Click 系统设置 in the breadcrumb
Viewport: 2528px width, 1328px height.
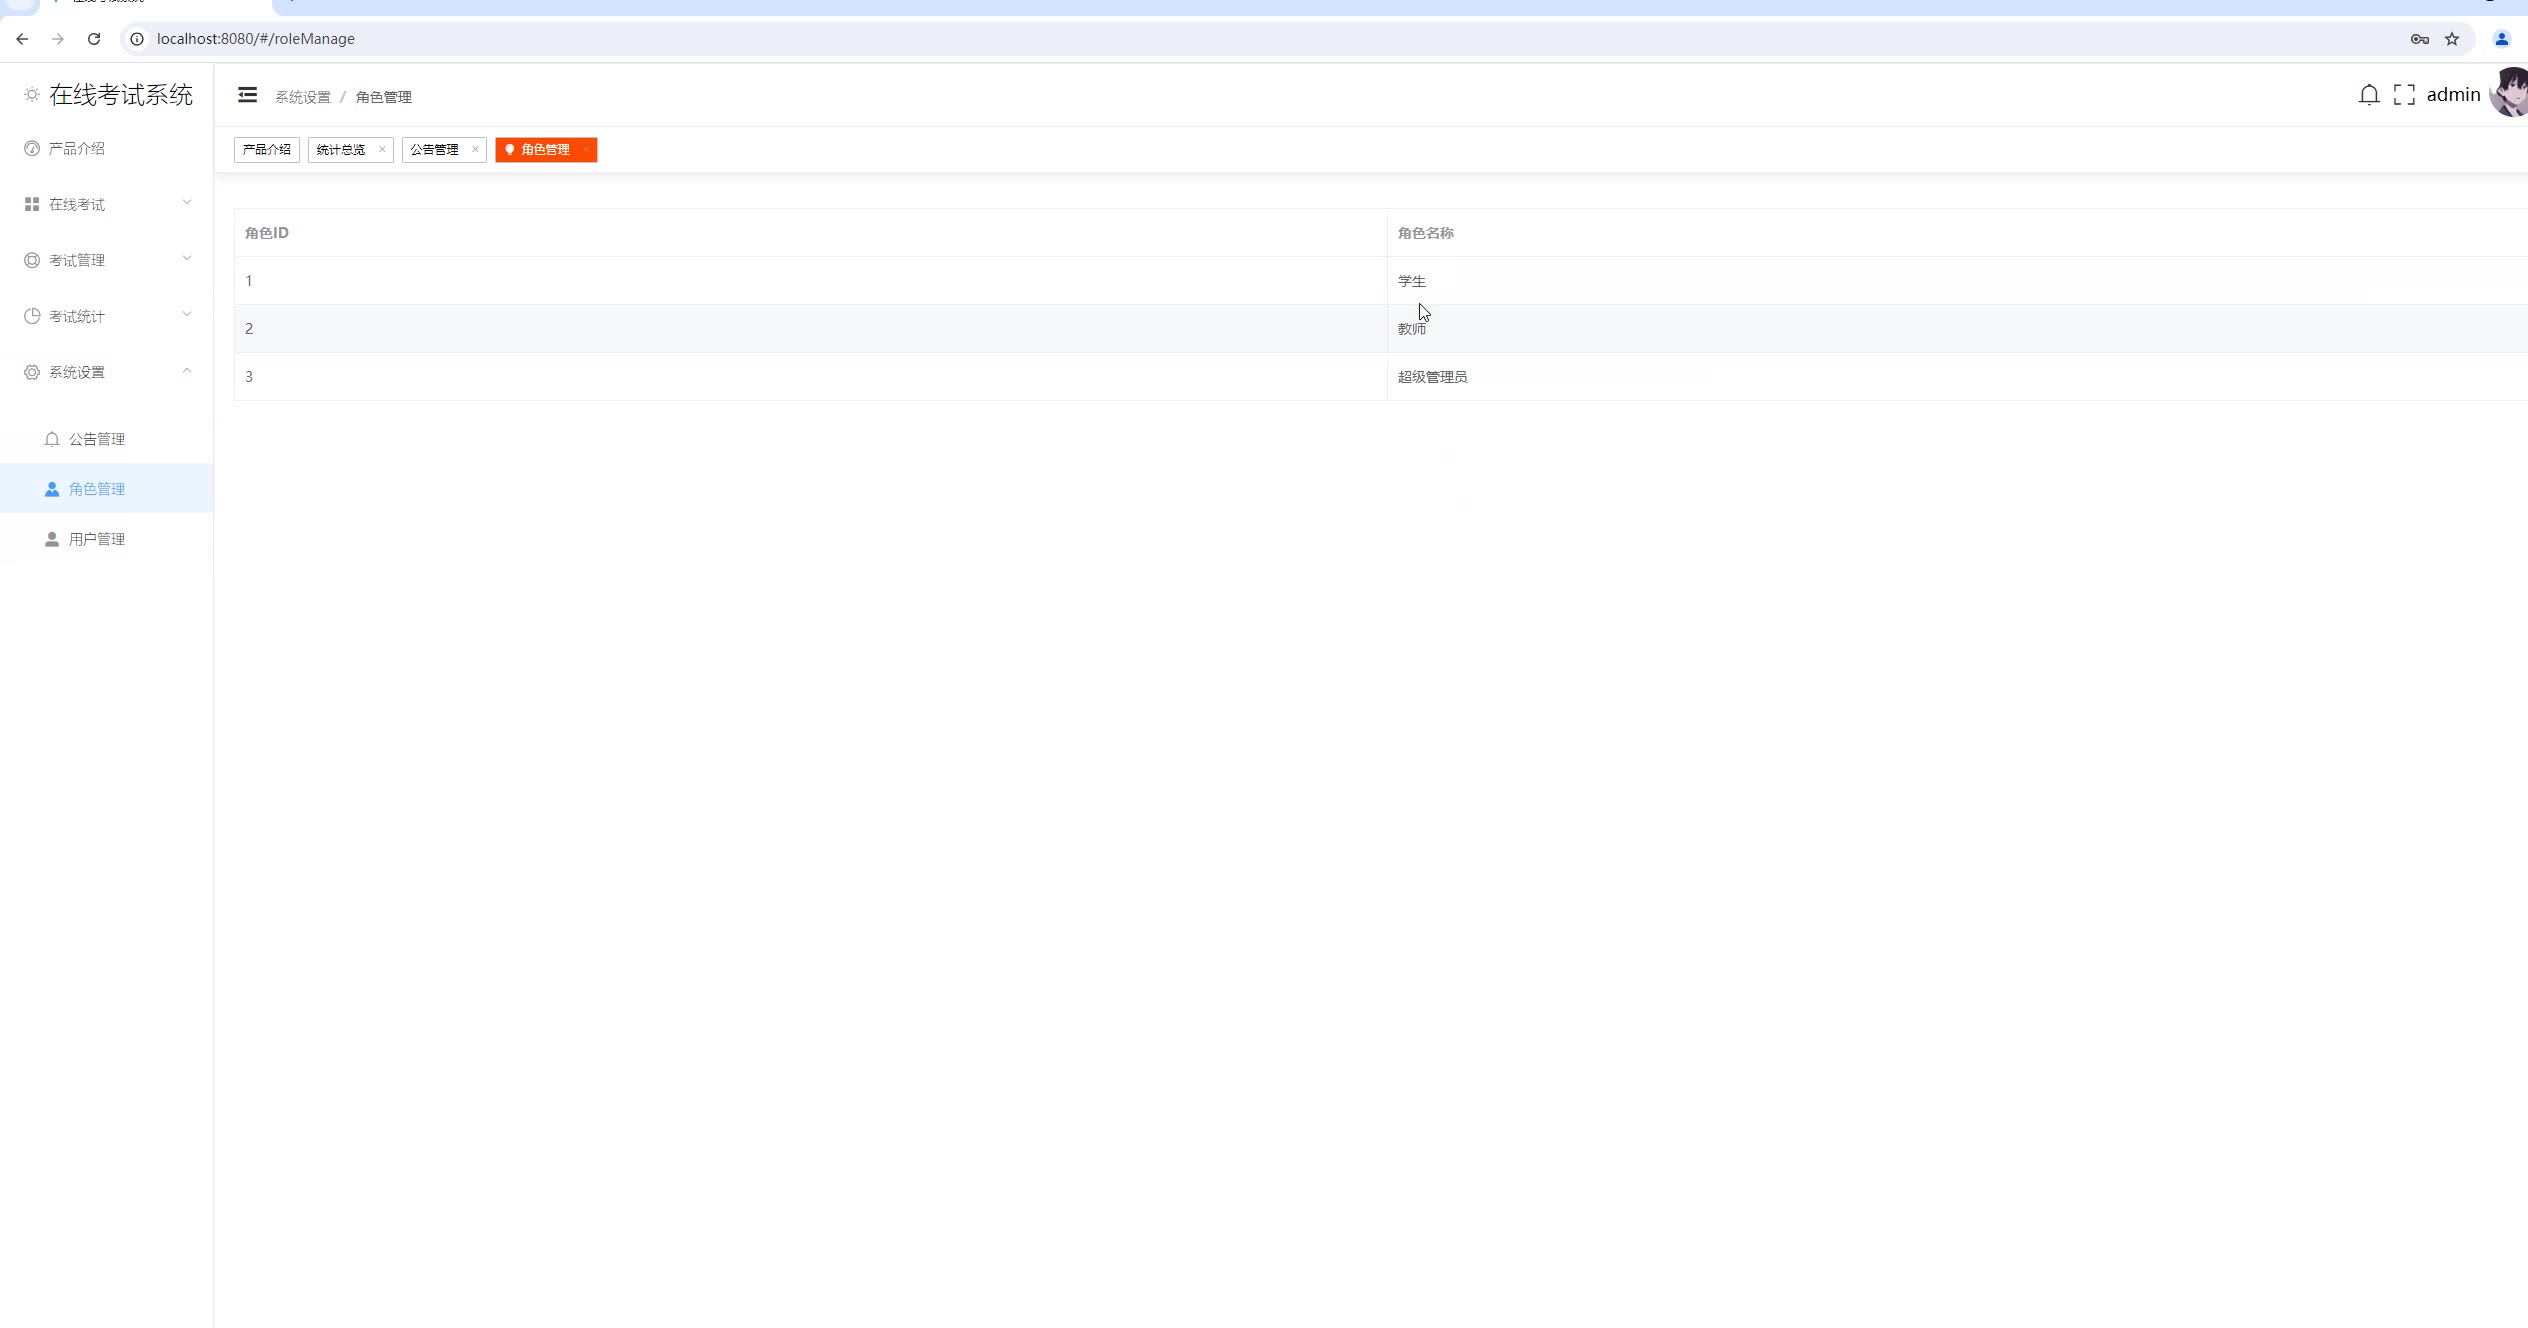click(x=302, y=97)
